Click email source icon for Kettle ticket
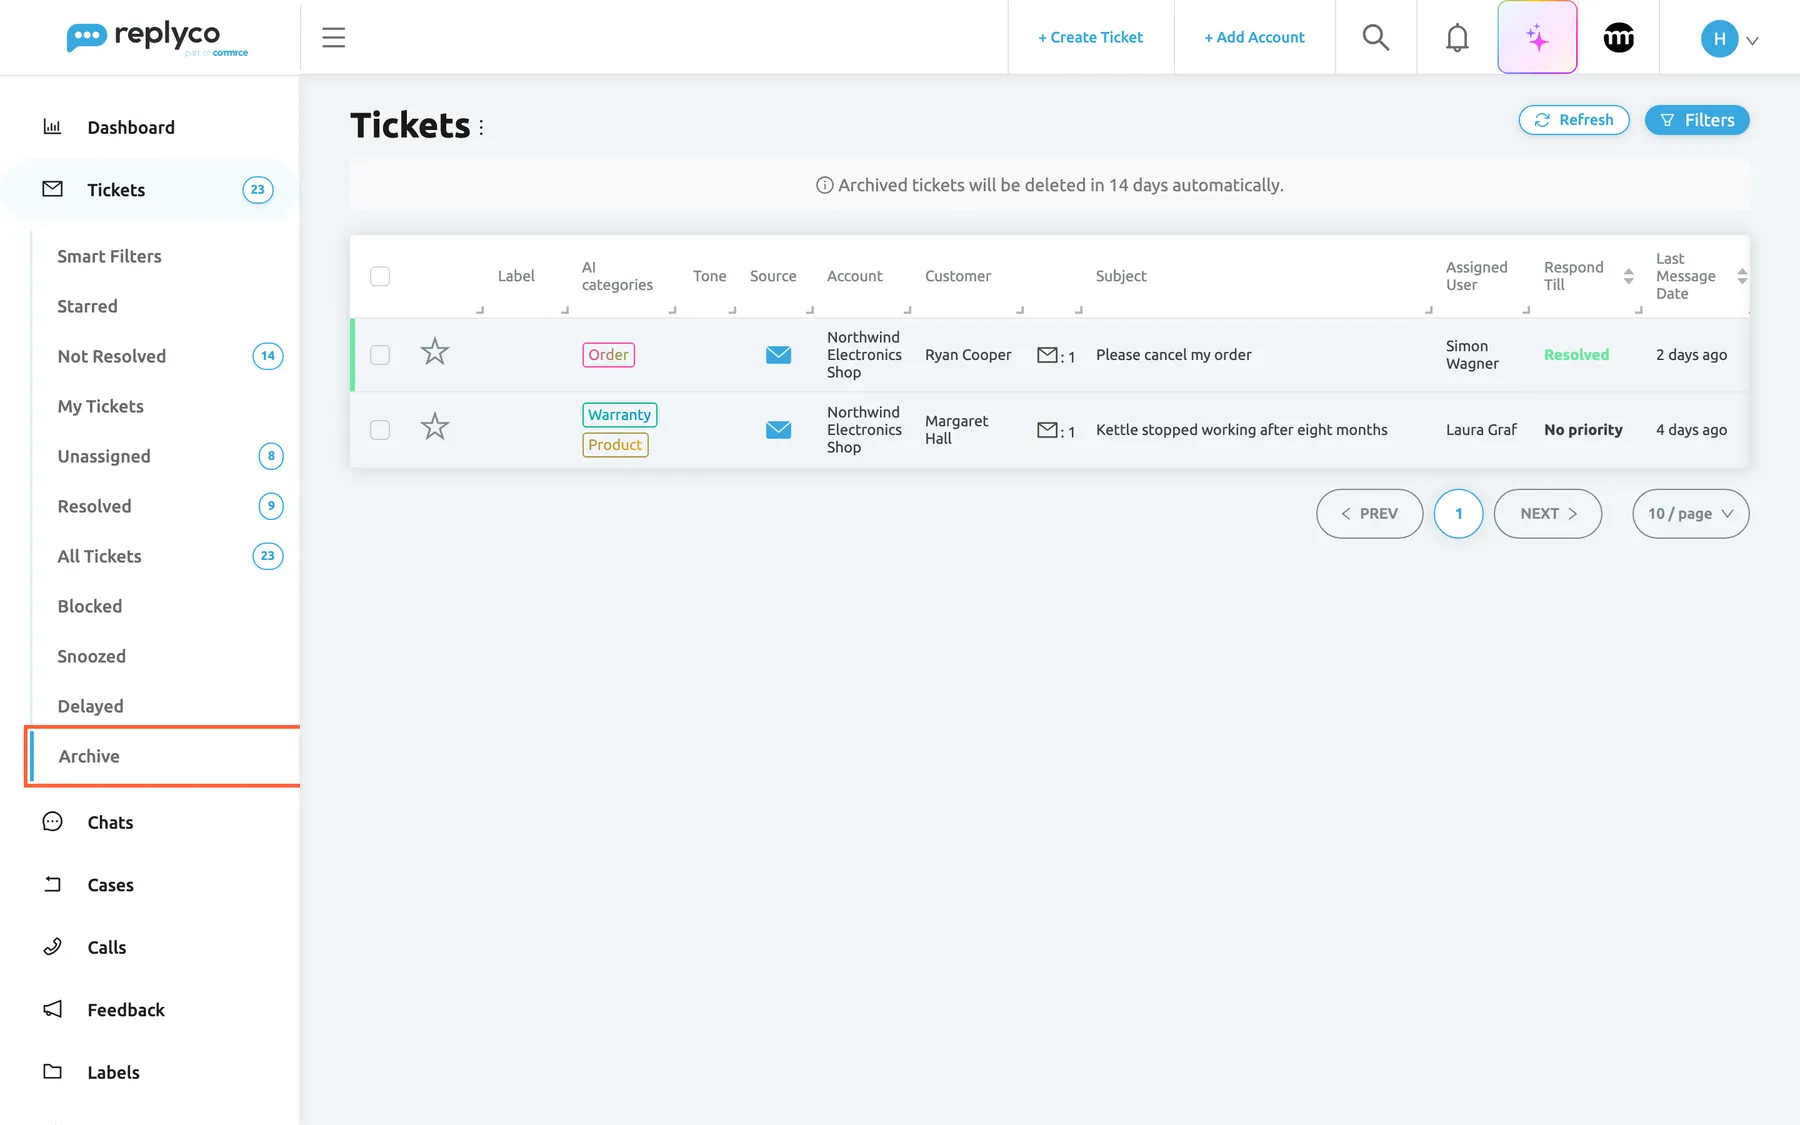 click(x=779, y=430)
